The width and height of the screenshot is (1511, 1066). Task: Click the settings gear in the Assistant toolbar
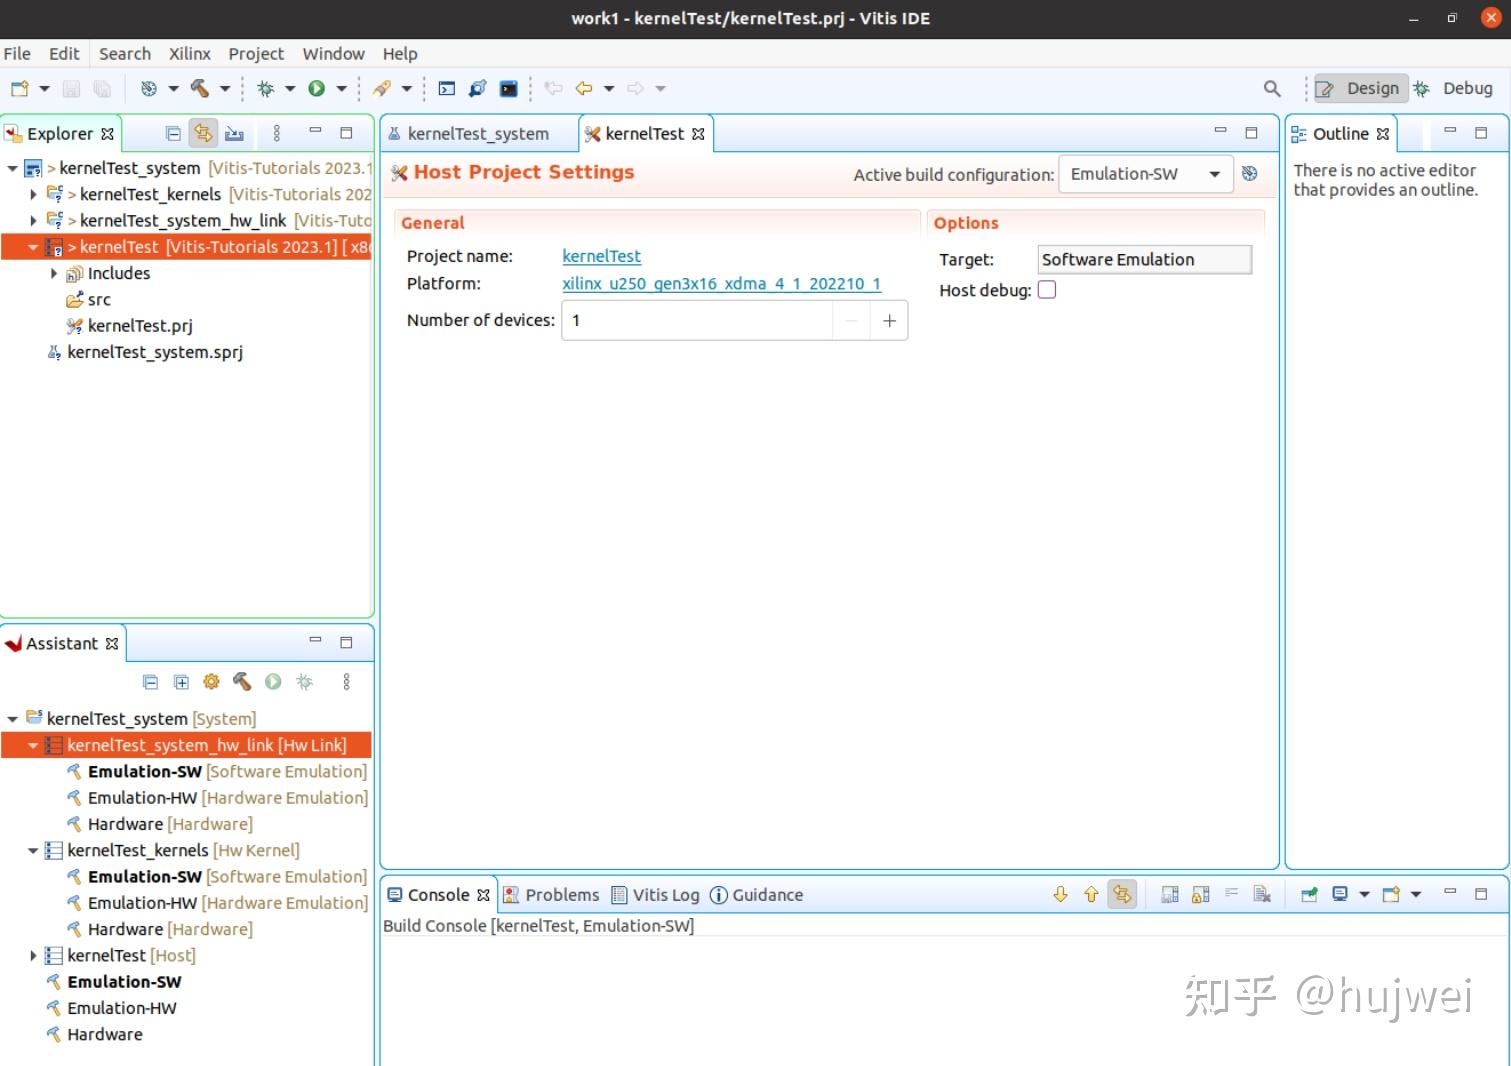[211, 682]
